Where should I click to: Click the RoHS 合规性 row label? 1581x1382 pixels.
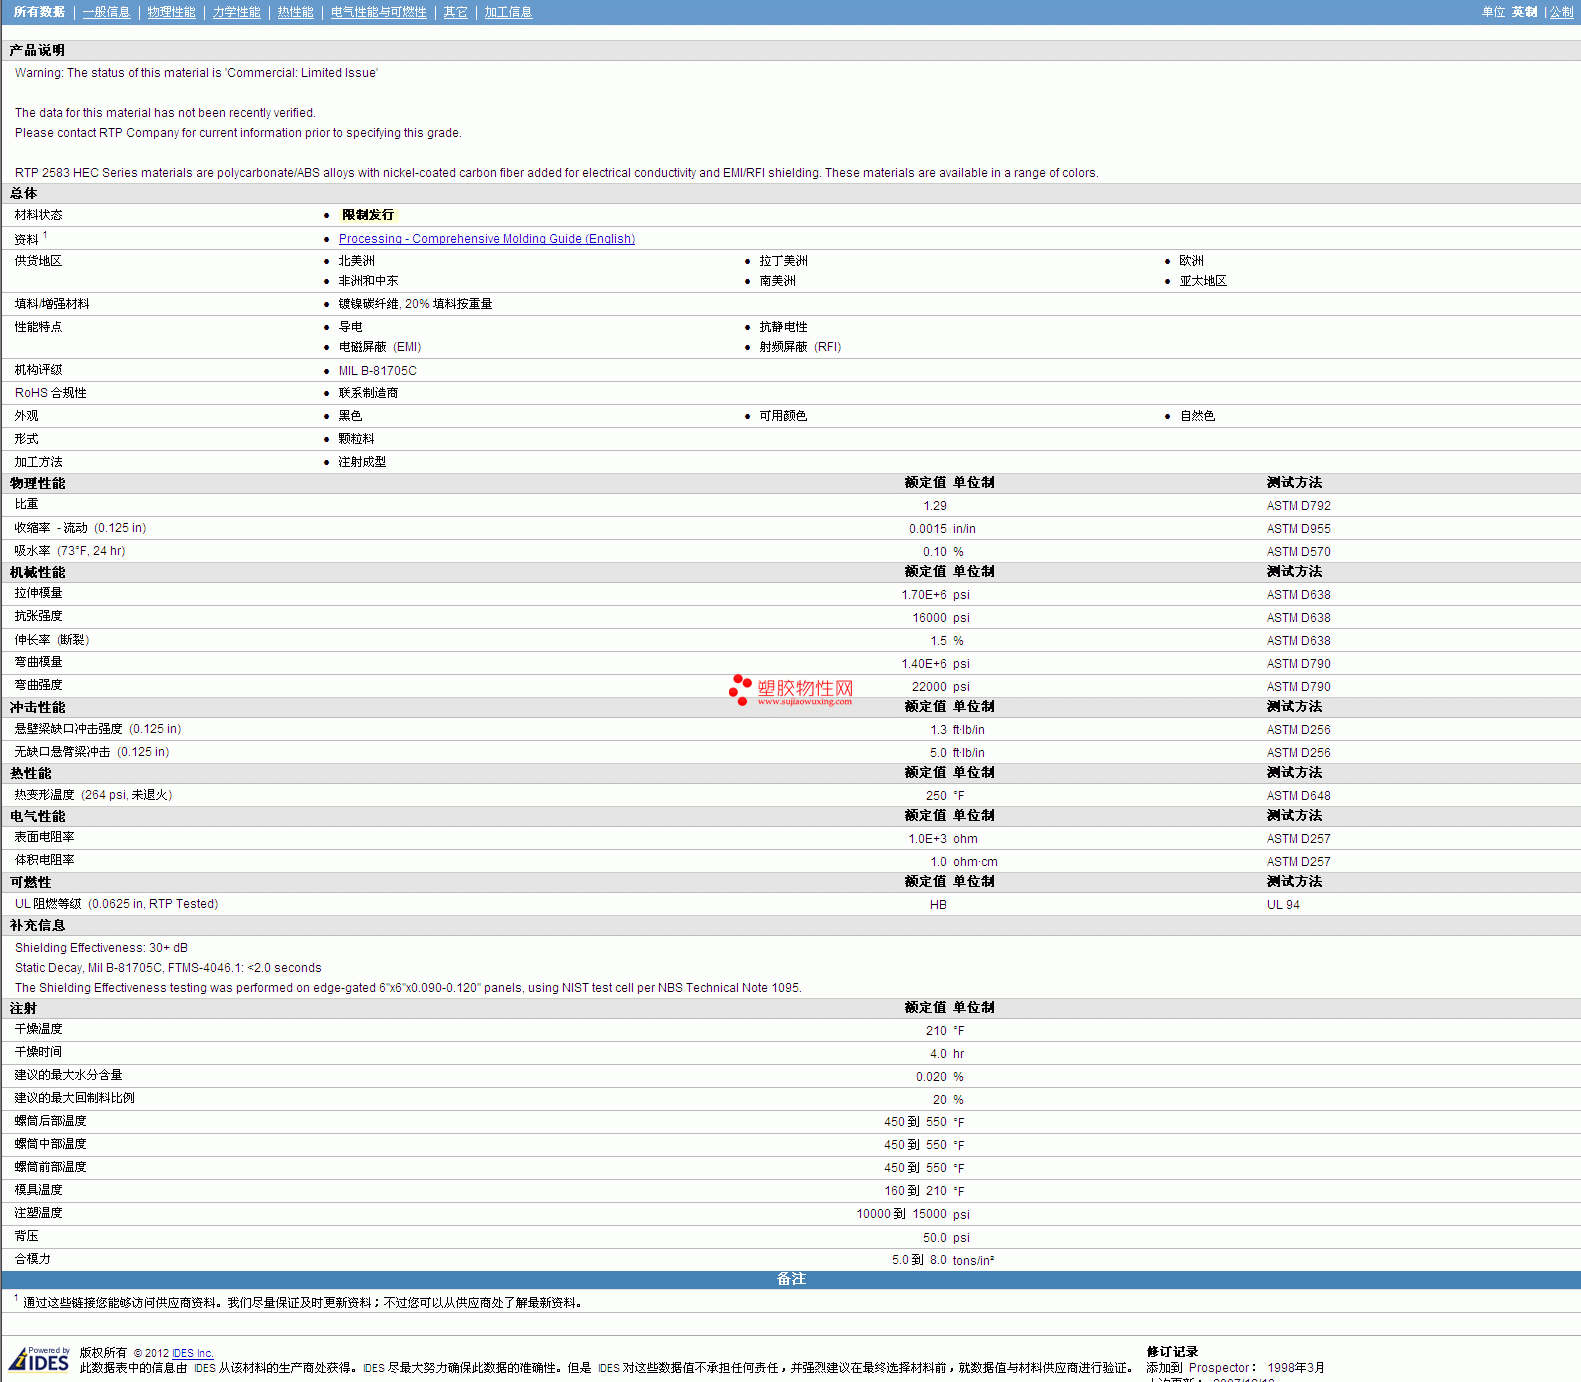pyautogui.click(x=51, y=393)
